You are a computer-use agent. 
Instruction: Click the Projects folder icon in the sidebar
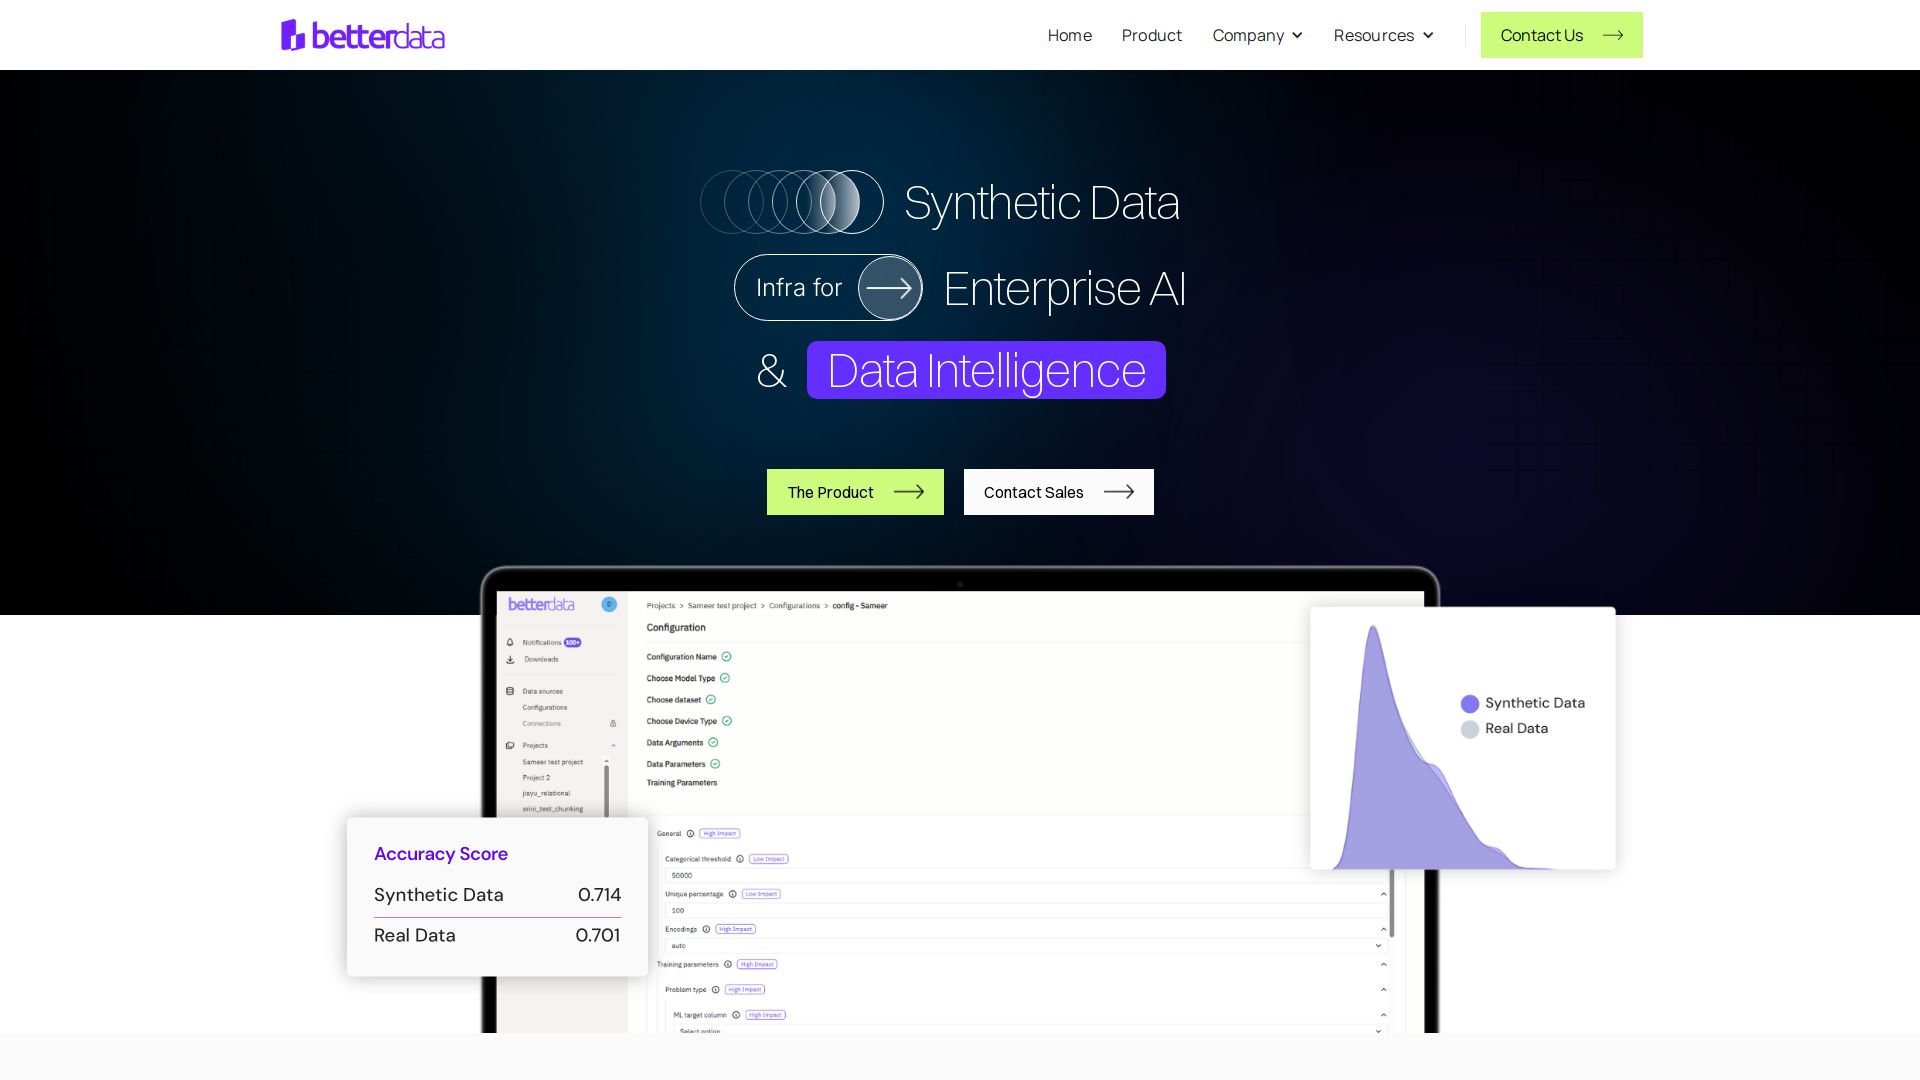pyautogui.click(x=510, y=746)
